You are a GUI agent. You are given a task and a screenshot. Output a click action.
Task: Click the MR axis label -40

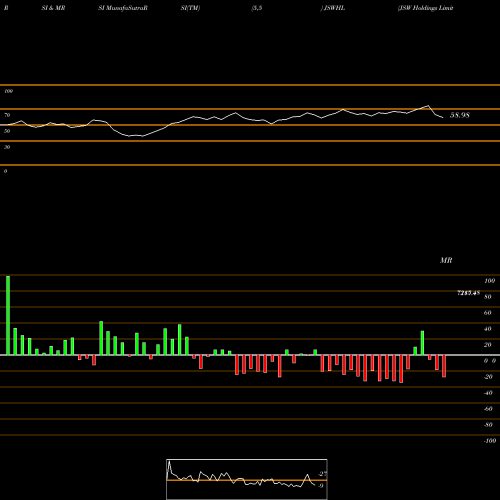click(x=488, y=393)
